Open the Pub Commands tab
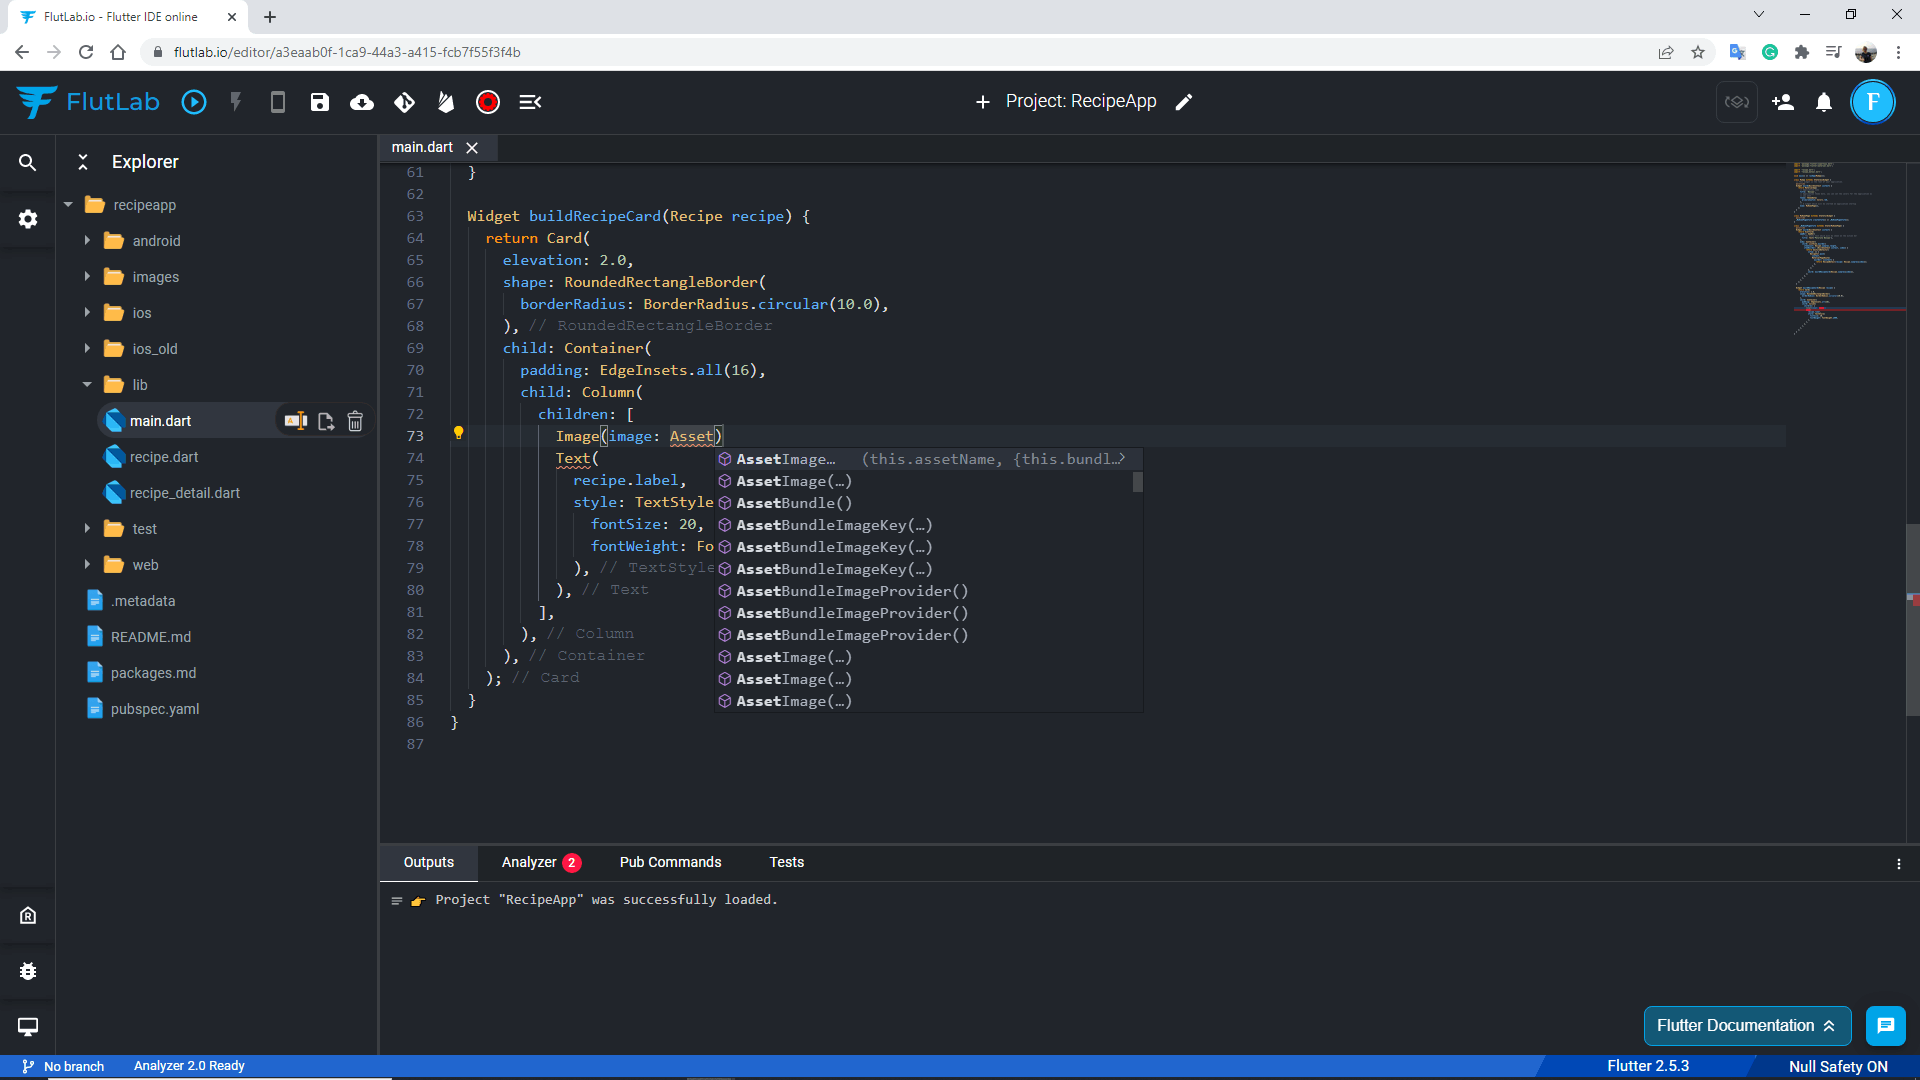This screenshot has height=1080, width=1920. tap(670, 862)
